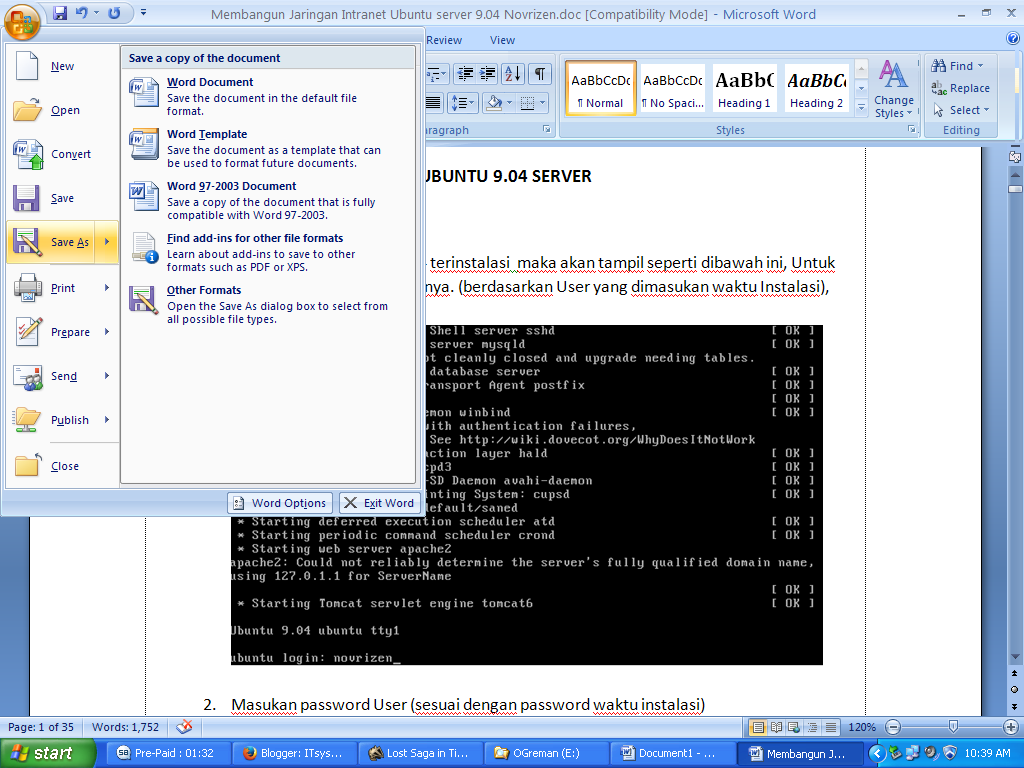Click Save icon in Quick Access Toolbar
Screen dimensions: 1024x768
[60, 12]
